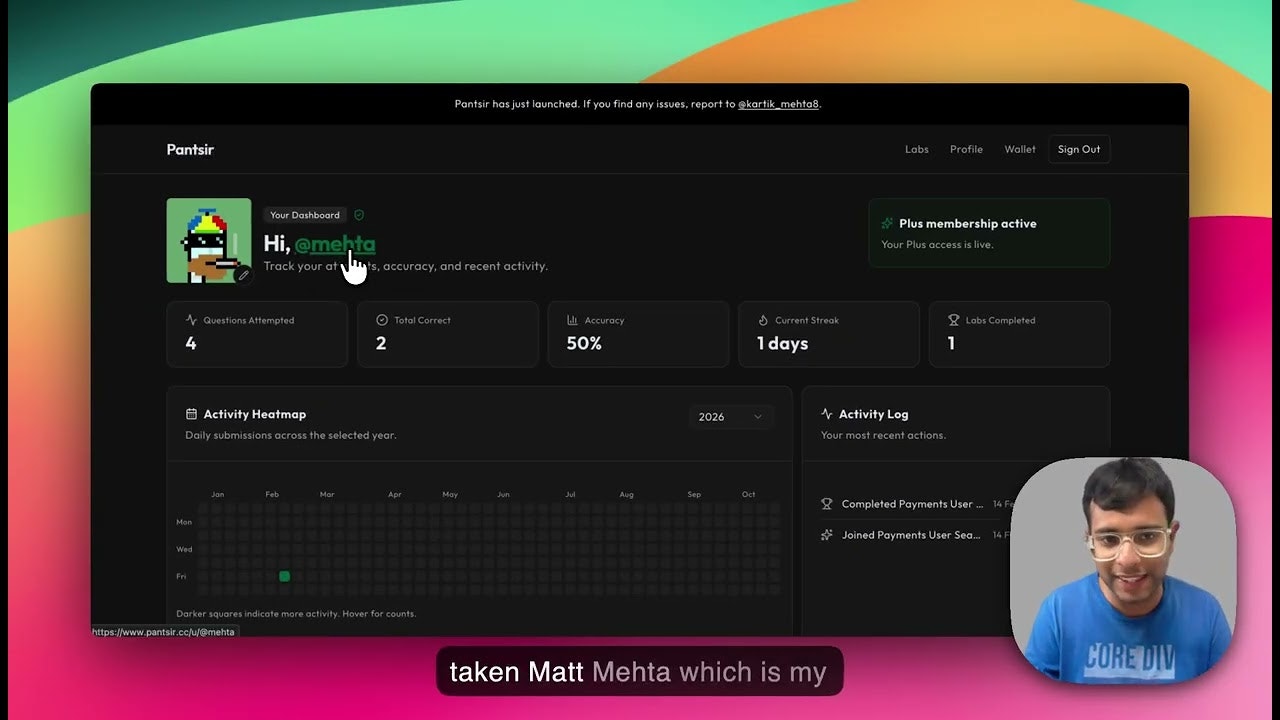Click the verified shield icon near Your Dashboard
1280x720 pixels.
coord(359,215)
